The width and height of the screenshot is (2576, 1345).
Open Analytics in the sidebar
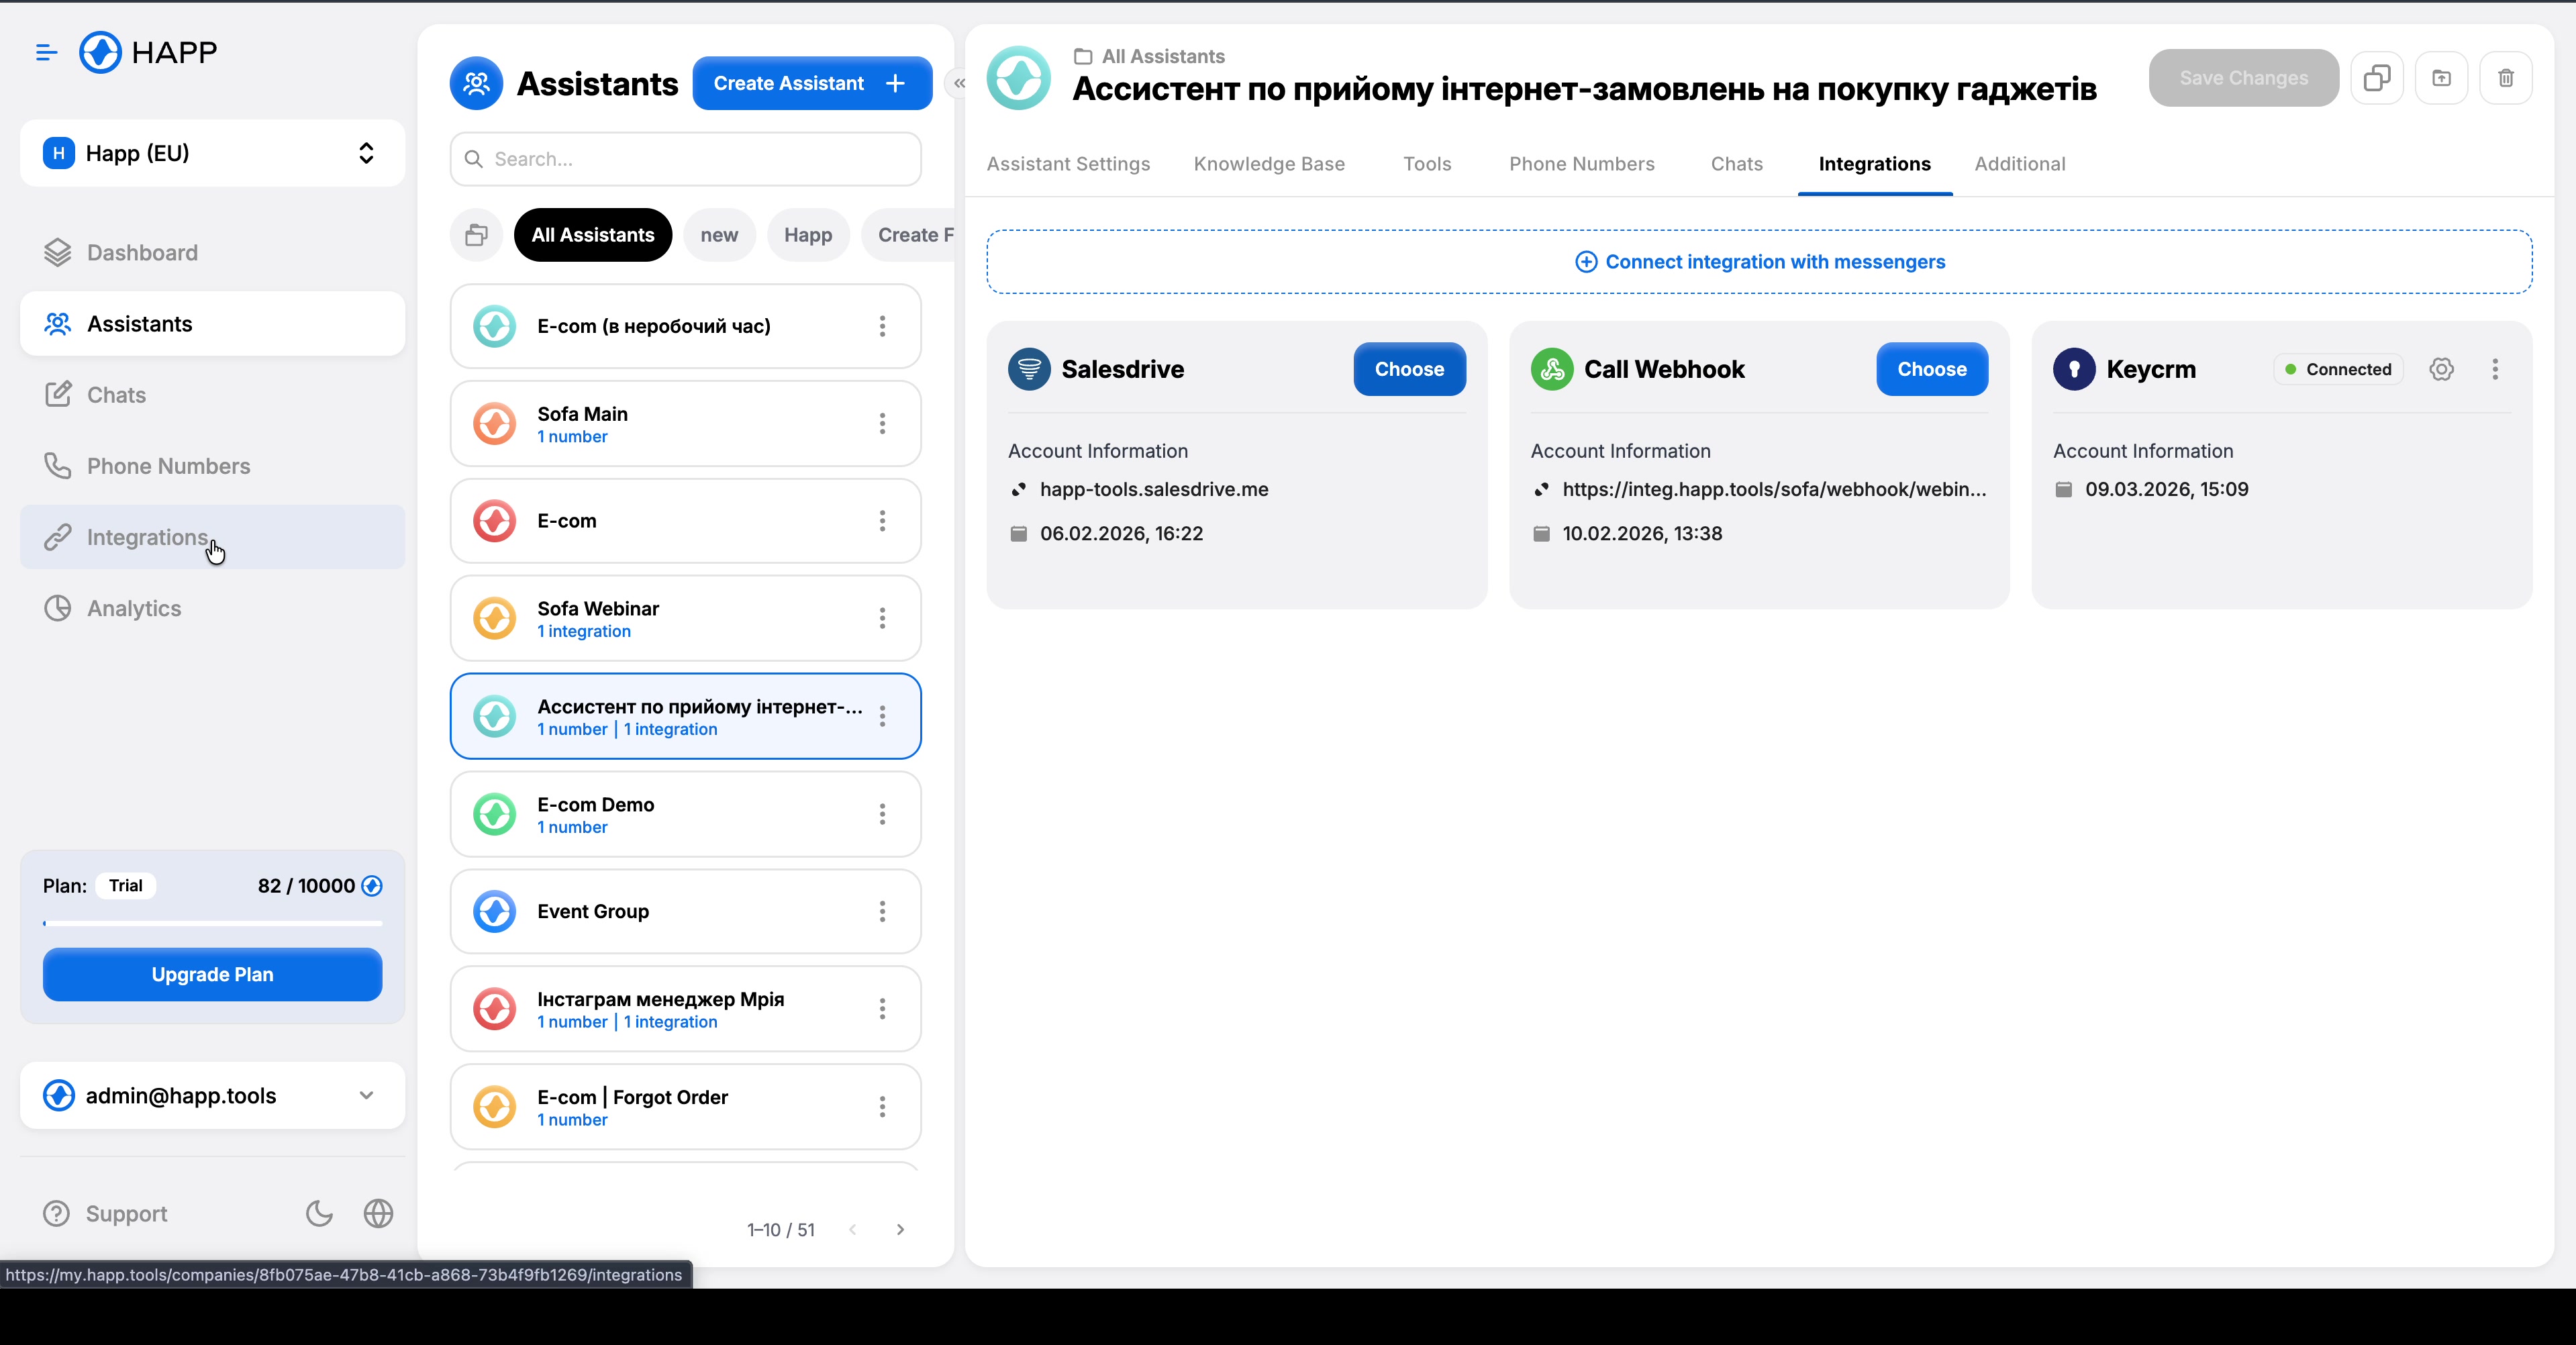[134, 608]
